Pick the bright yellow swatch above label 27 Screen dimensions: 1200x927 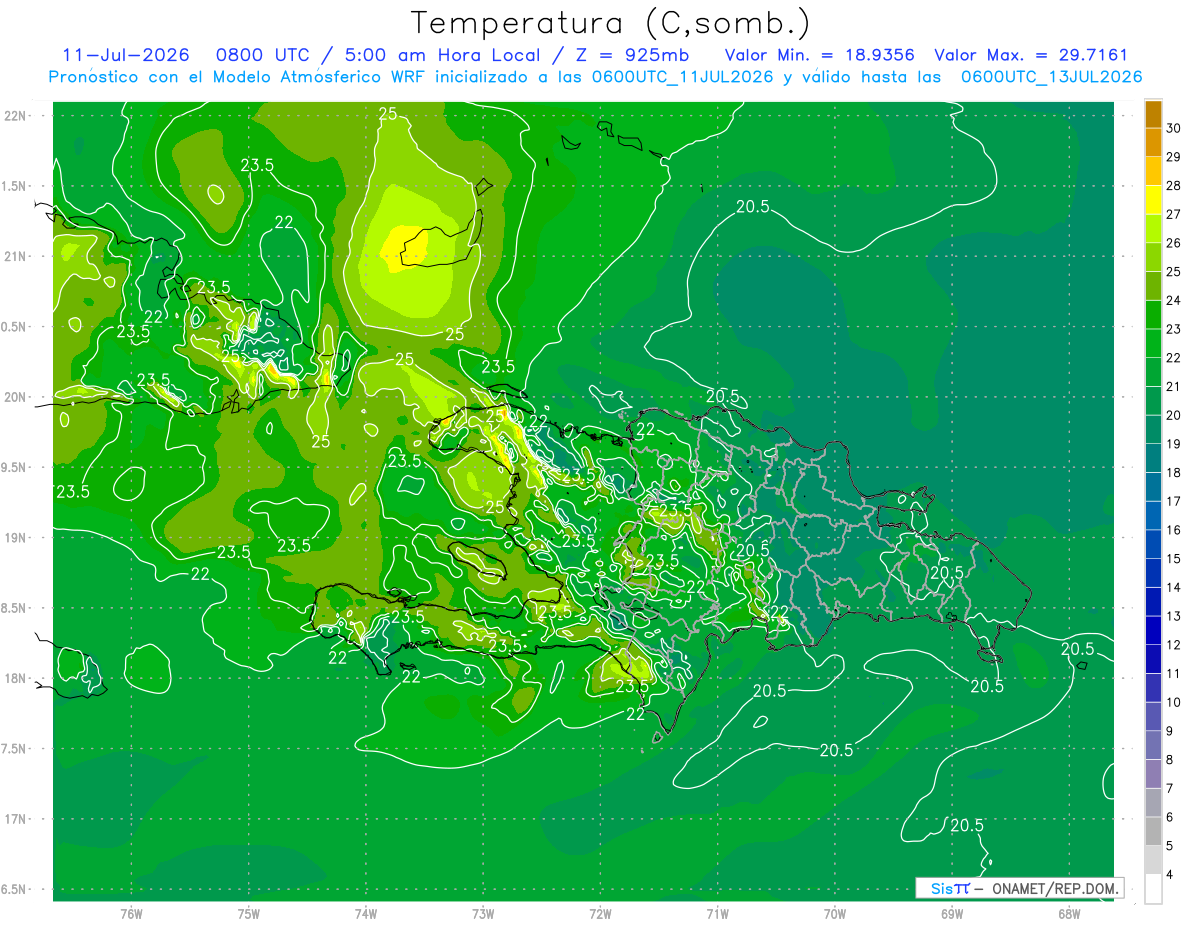[x=1153, y=200]
